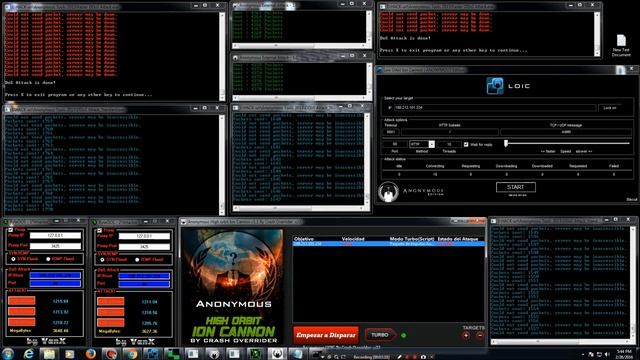Open Windows Explorer folder icon on taskbar
This screenshot has height=360, width=640.
tap(49, 353)
